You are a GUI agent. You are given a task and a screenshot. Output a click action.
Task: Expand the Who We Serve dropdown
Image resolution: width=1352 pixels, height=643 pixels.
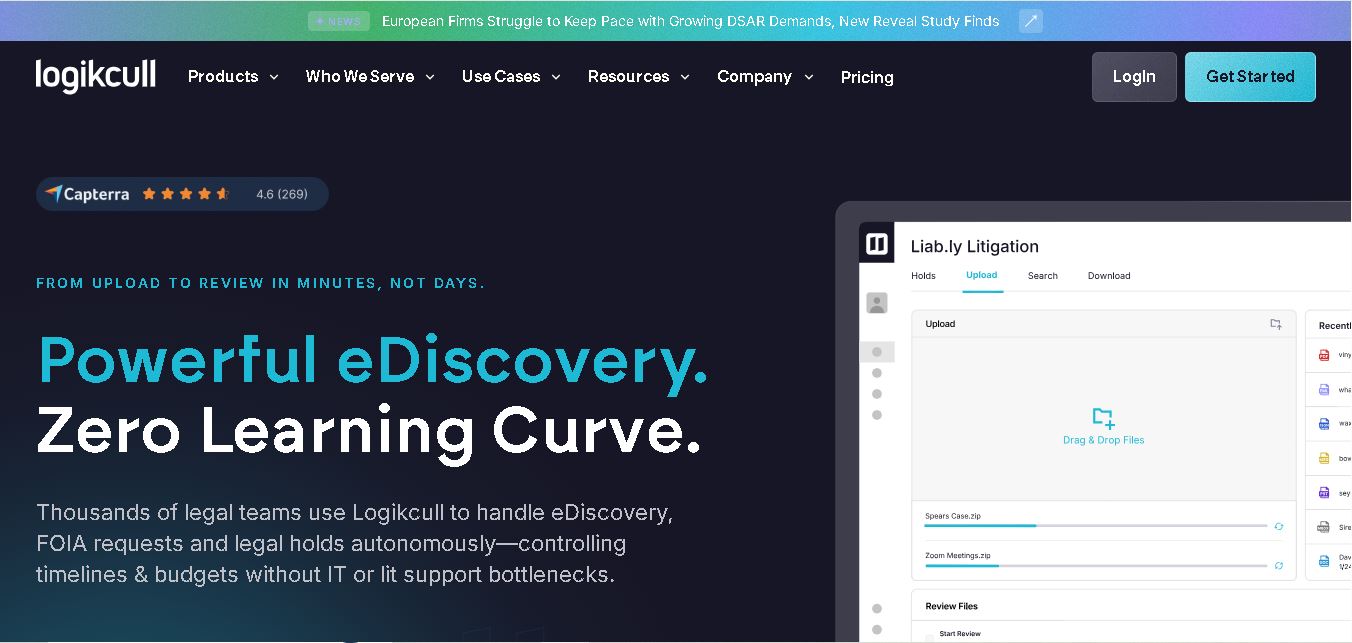tap(370, 77)
